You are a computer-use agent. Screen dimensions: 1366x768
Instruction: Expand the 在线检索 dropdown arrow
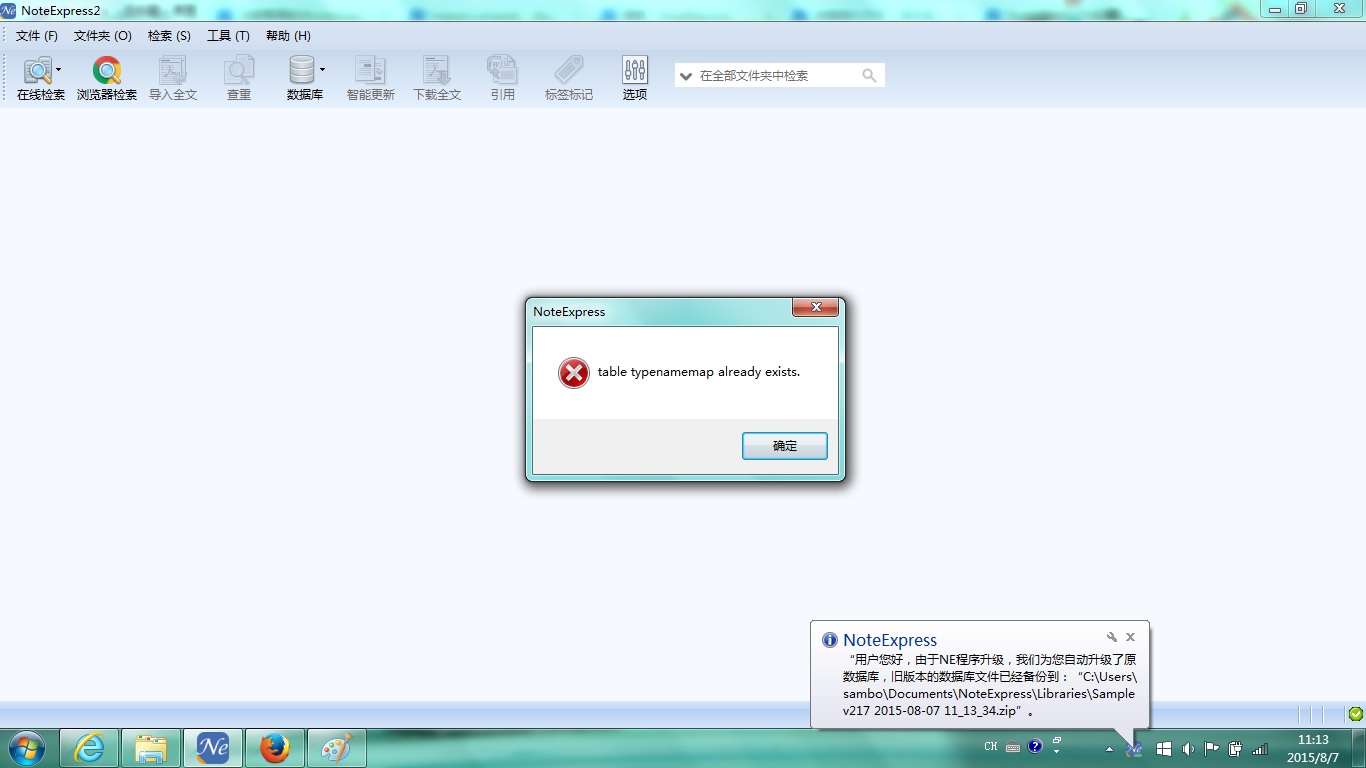click(x=58, y=70)
